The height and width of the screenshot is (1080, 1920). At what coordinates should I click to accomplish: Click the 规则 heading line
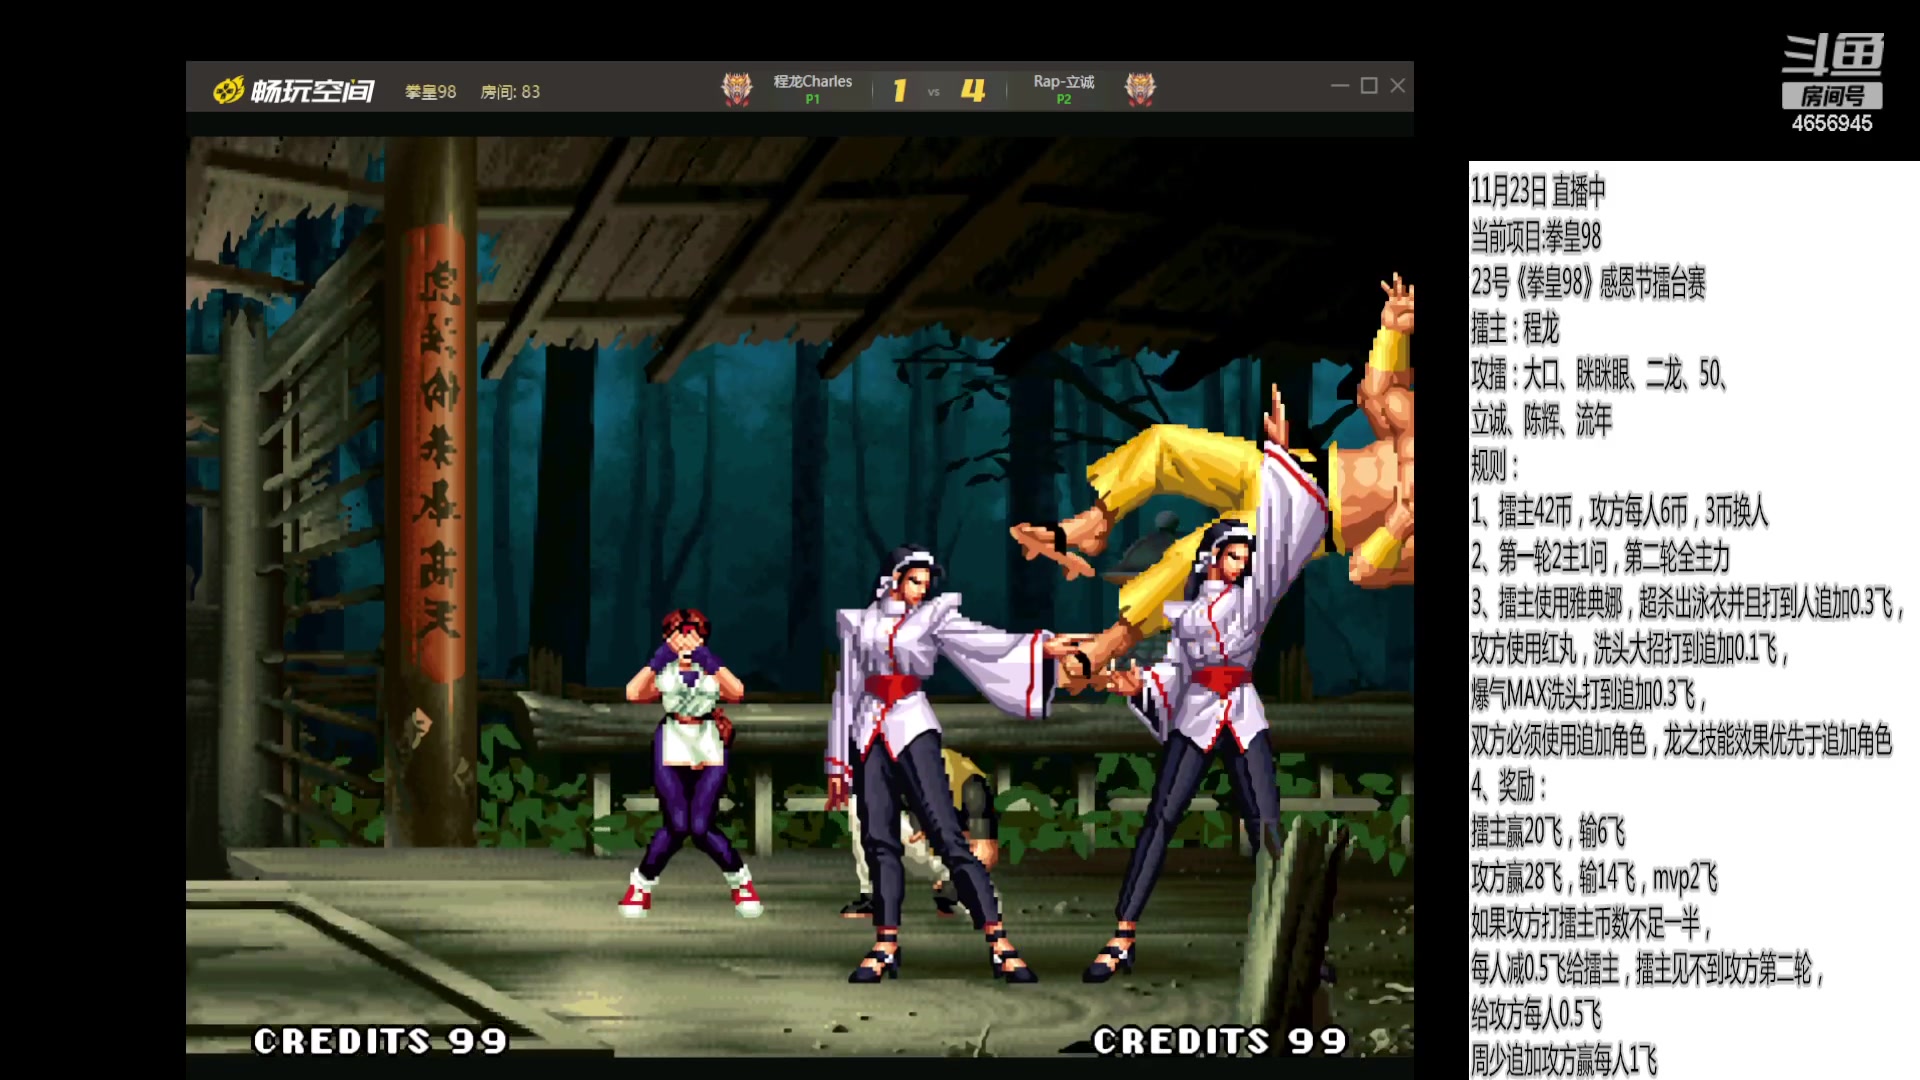click(1495, 466)
